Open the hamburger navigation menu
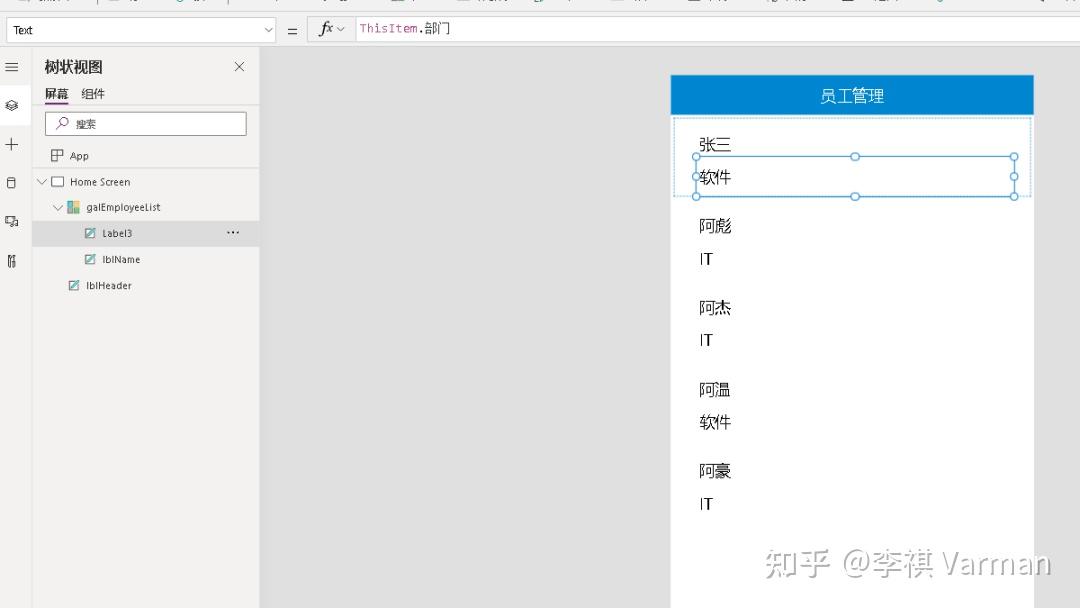Viewport: 1080px width, 608px height. pos(12,67)
